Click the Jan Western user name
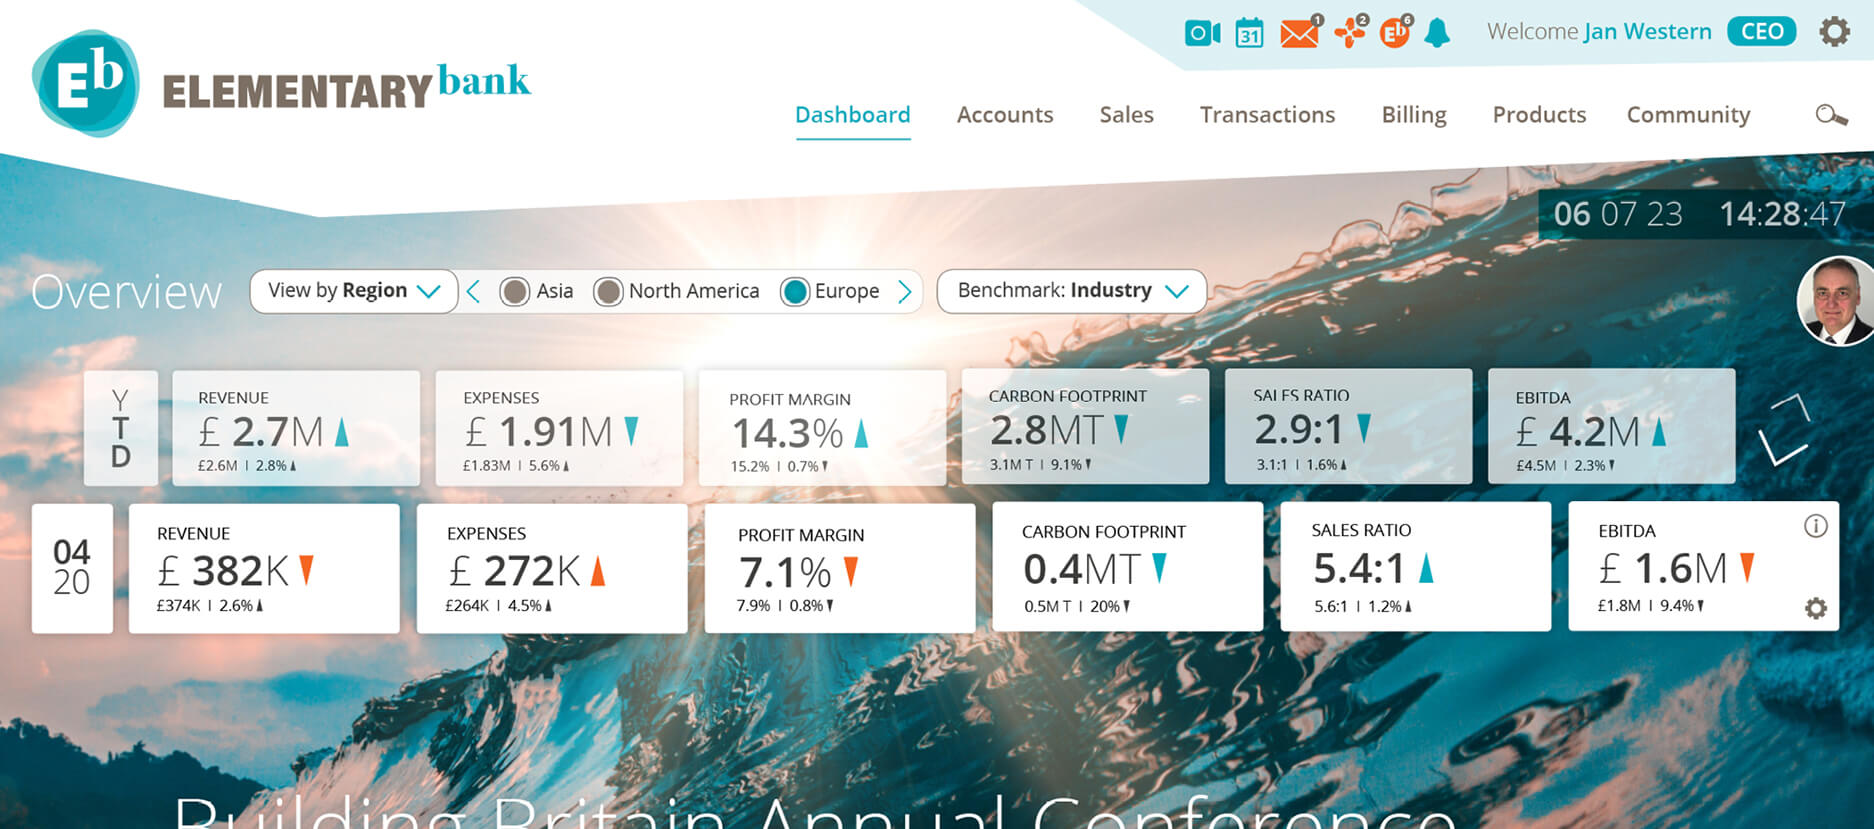The width and height of the screenshot is (1874, 829). 1648,32
